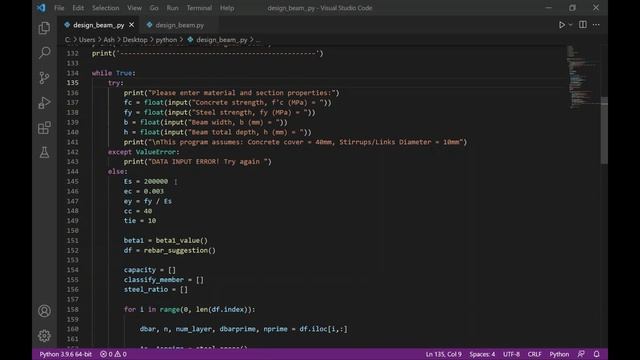Screen dimensions: 640x360
Task: Select the active design_beam_.py tab
Action: [98, 25]
